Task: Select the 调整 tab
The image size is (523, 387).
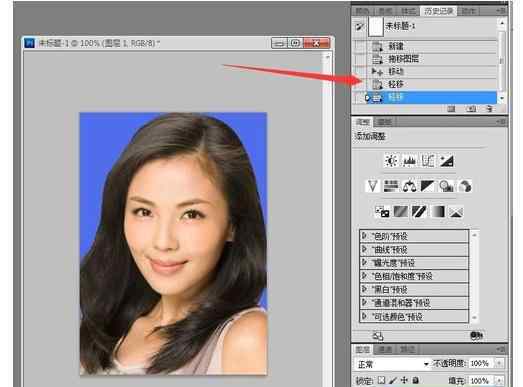Action: pos(363,122)
